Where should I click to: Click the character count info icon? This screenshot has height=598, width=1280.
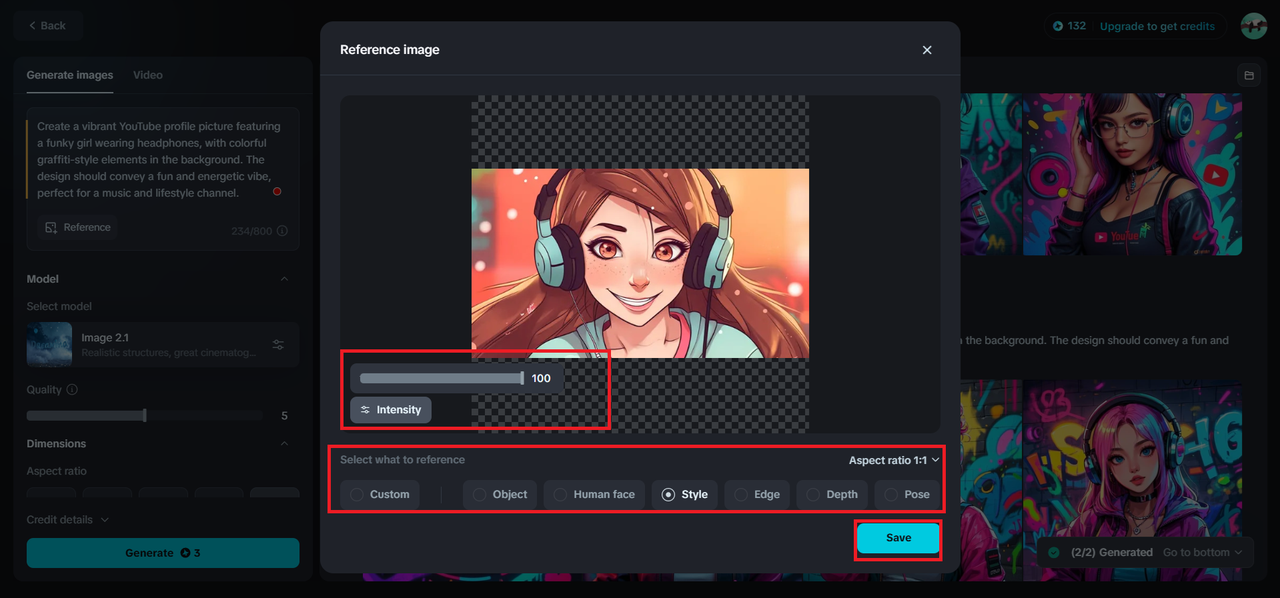(x=282, y=231)
